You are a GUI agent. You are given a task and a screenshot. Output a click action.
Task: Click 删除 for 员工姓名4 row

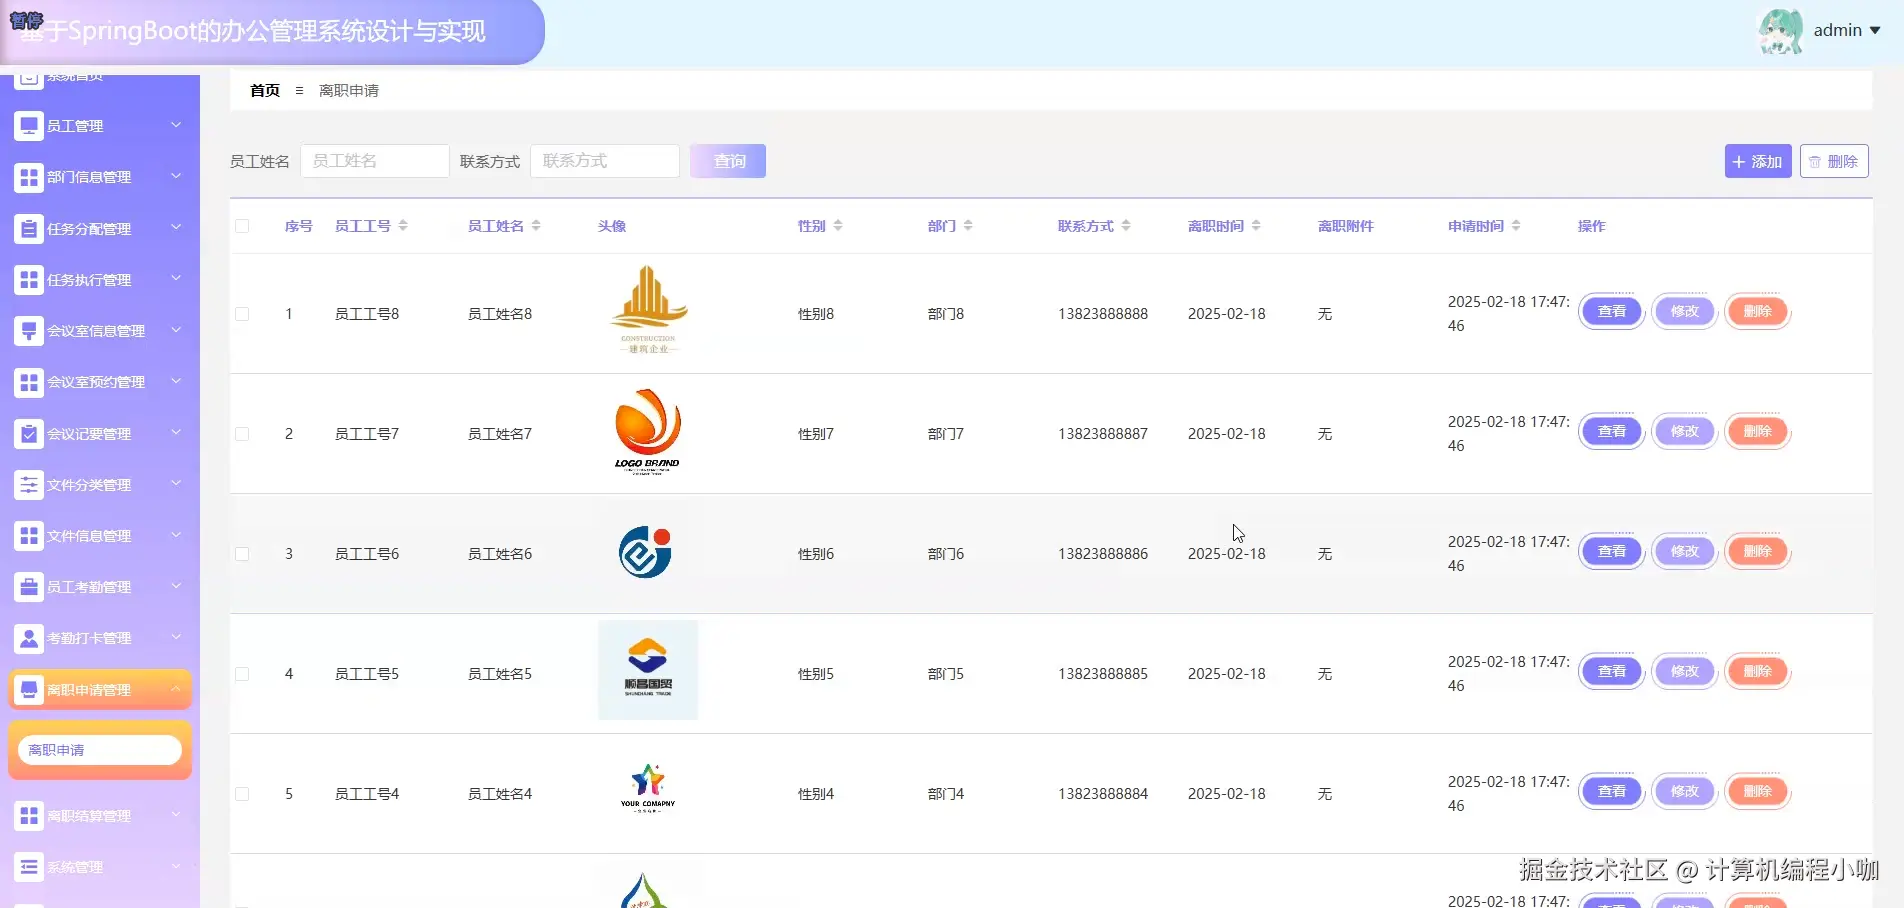click(x=1758, y=792)
